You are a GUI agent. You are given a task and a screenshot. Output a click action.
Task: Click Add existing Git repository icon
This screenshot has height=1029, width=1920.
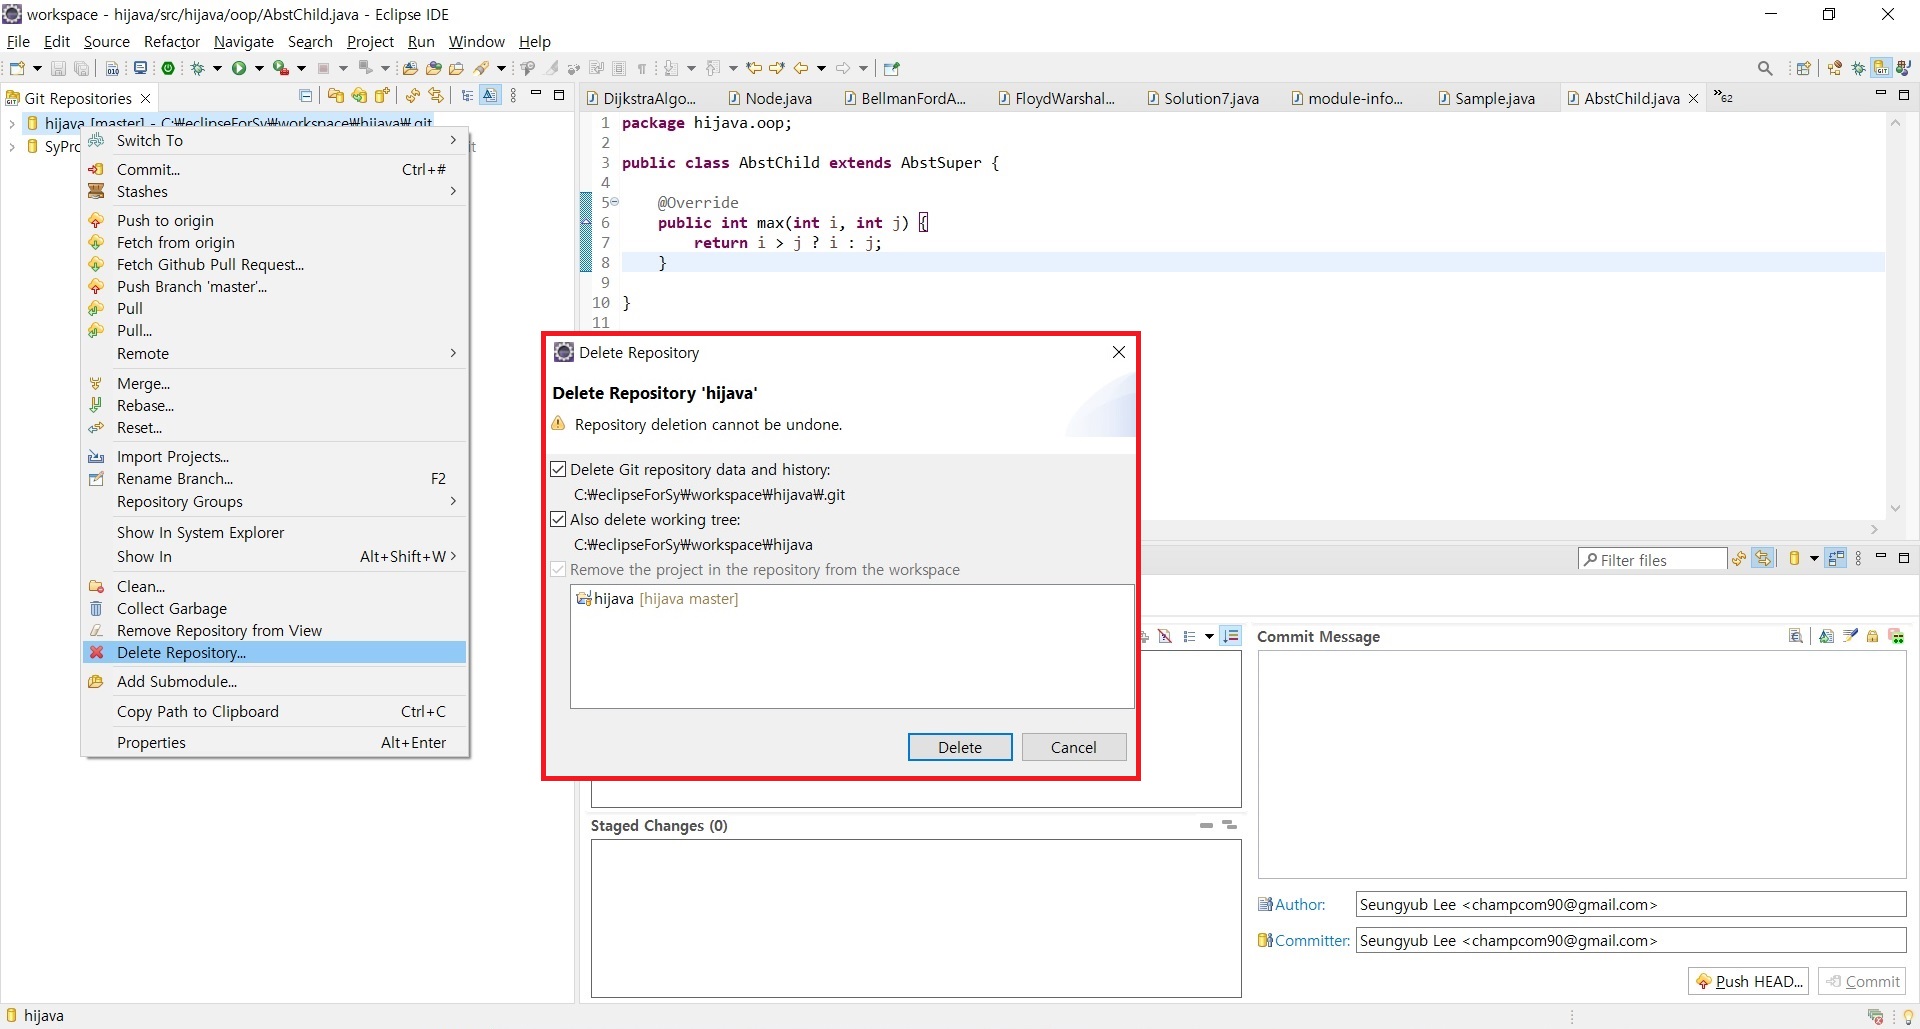tap(335, 96)
